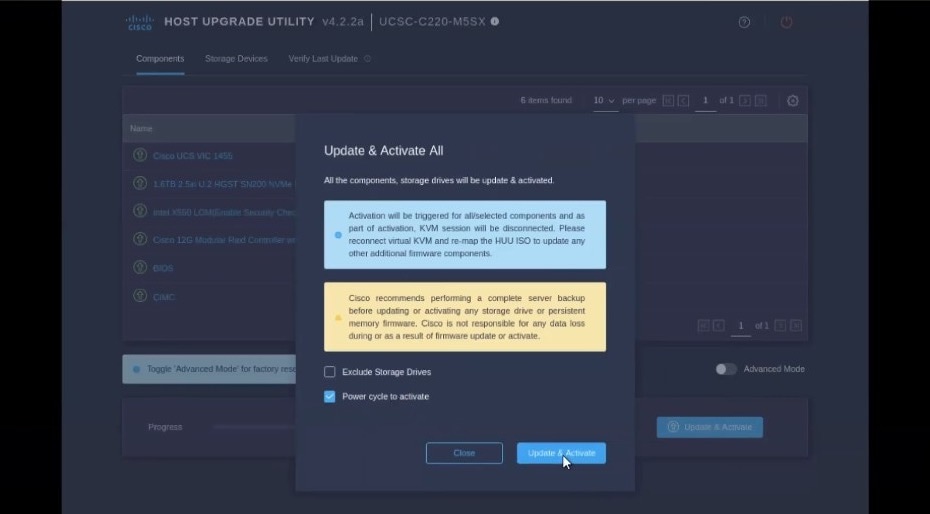Switch to the Components tab
Viewport: 930px width, 514px height.
click(x=160, y=59)
